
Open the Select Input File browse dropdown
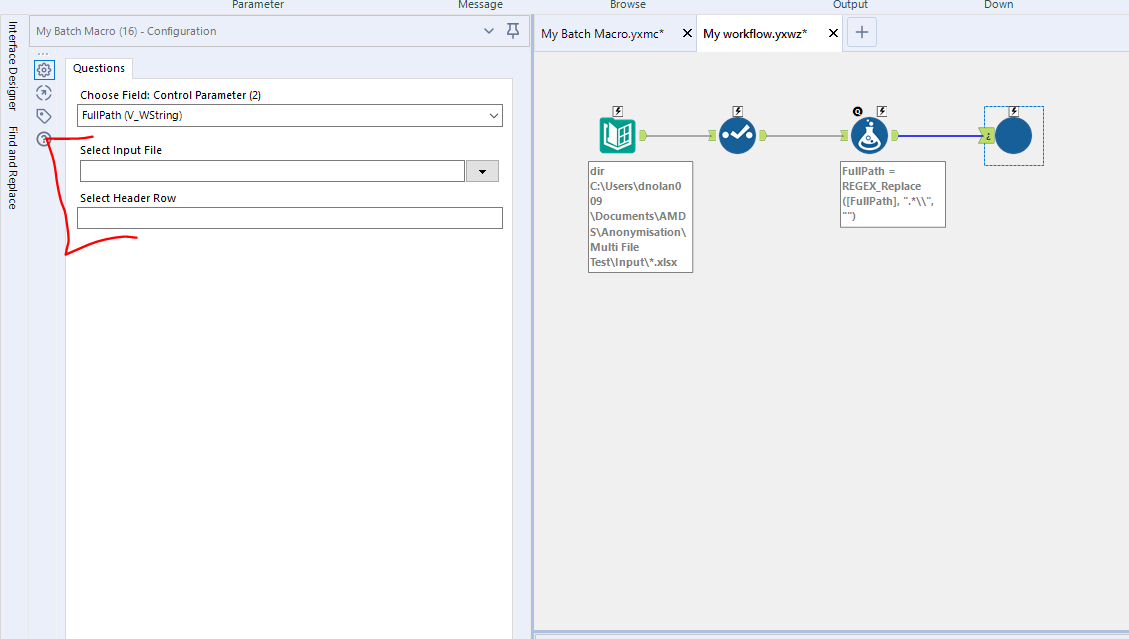click(x=482, y=170)
